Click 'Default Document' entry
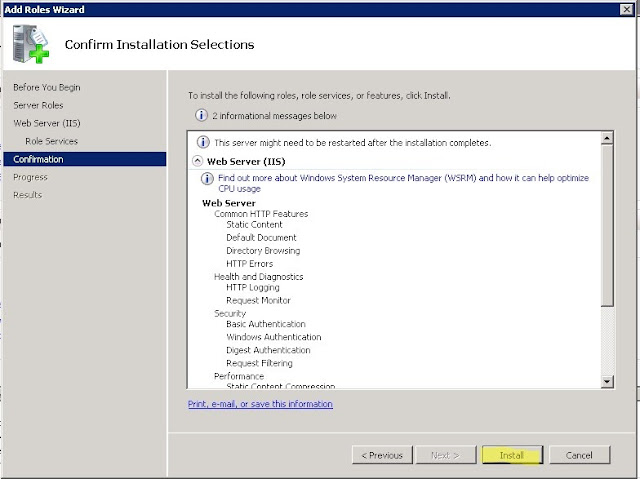This screenshot has width=640, height=479. (261, 237)
